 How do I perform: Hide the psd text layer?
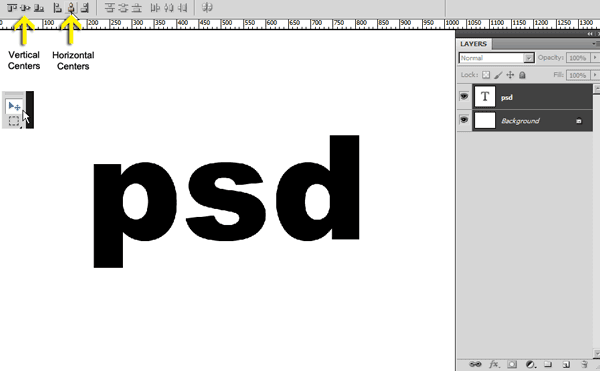tap(464, 96)
